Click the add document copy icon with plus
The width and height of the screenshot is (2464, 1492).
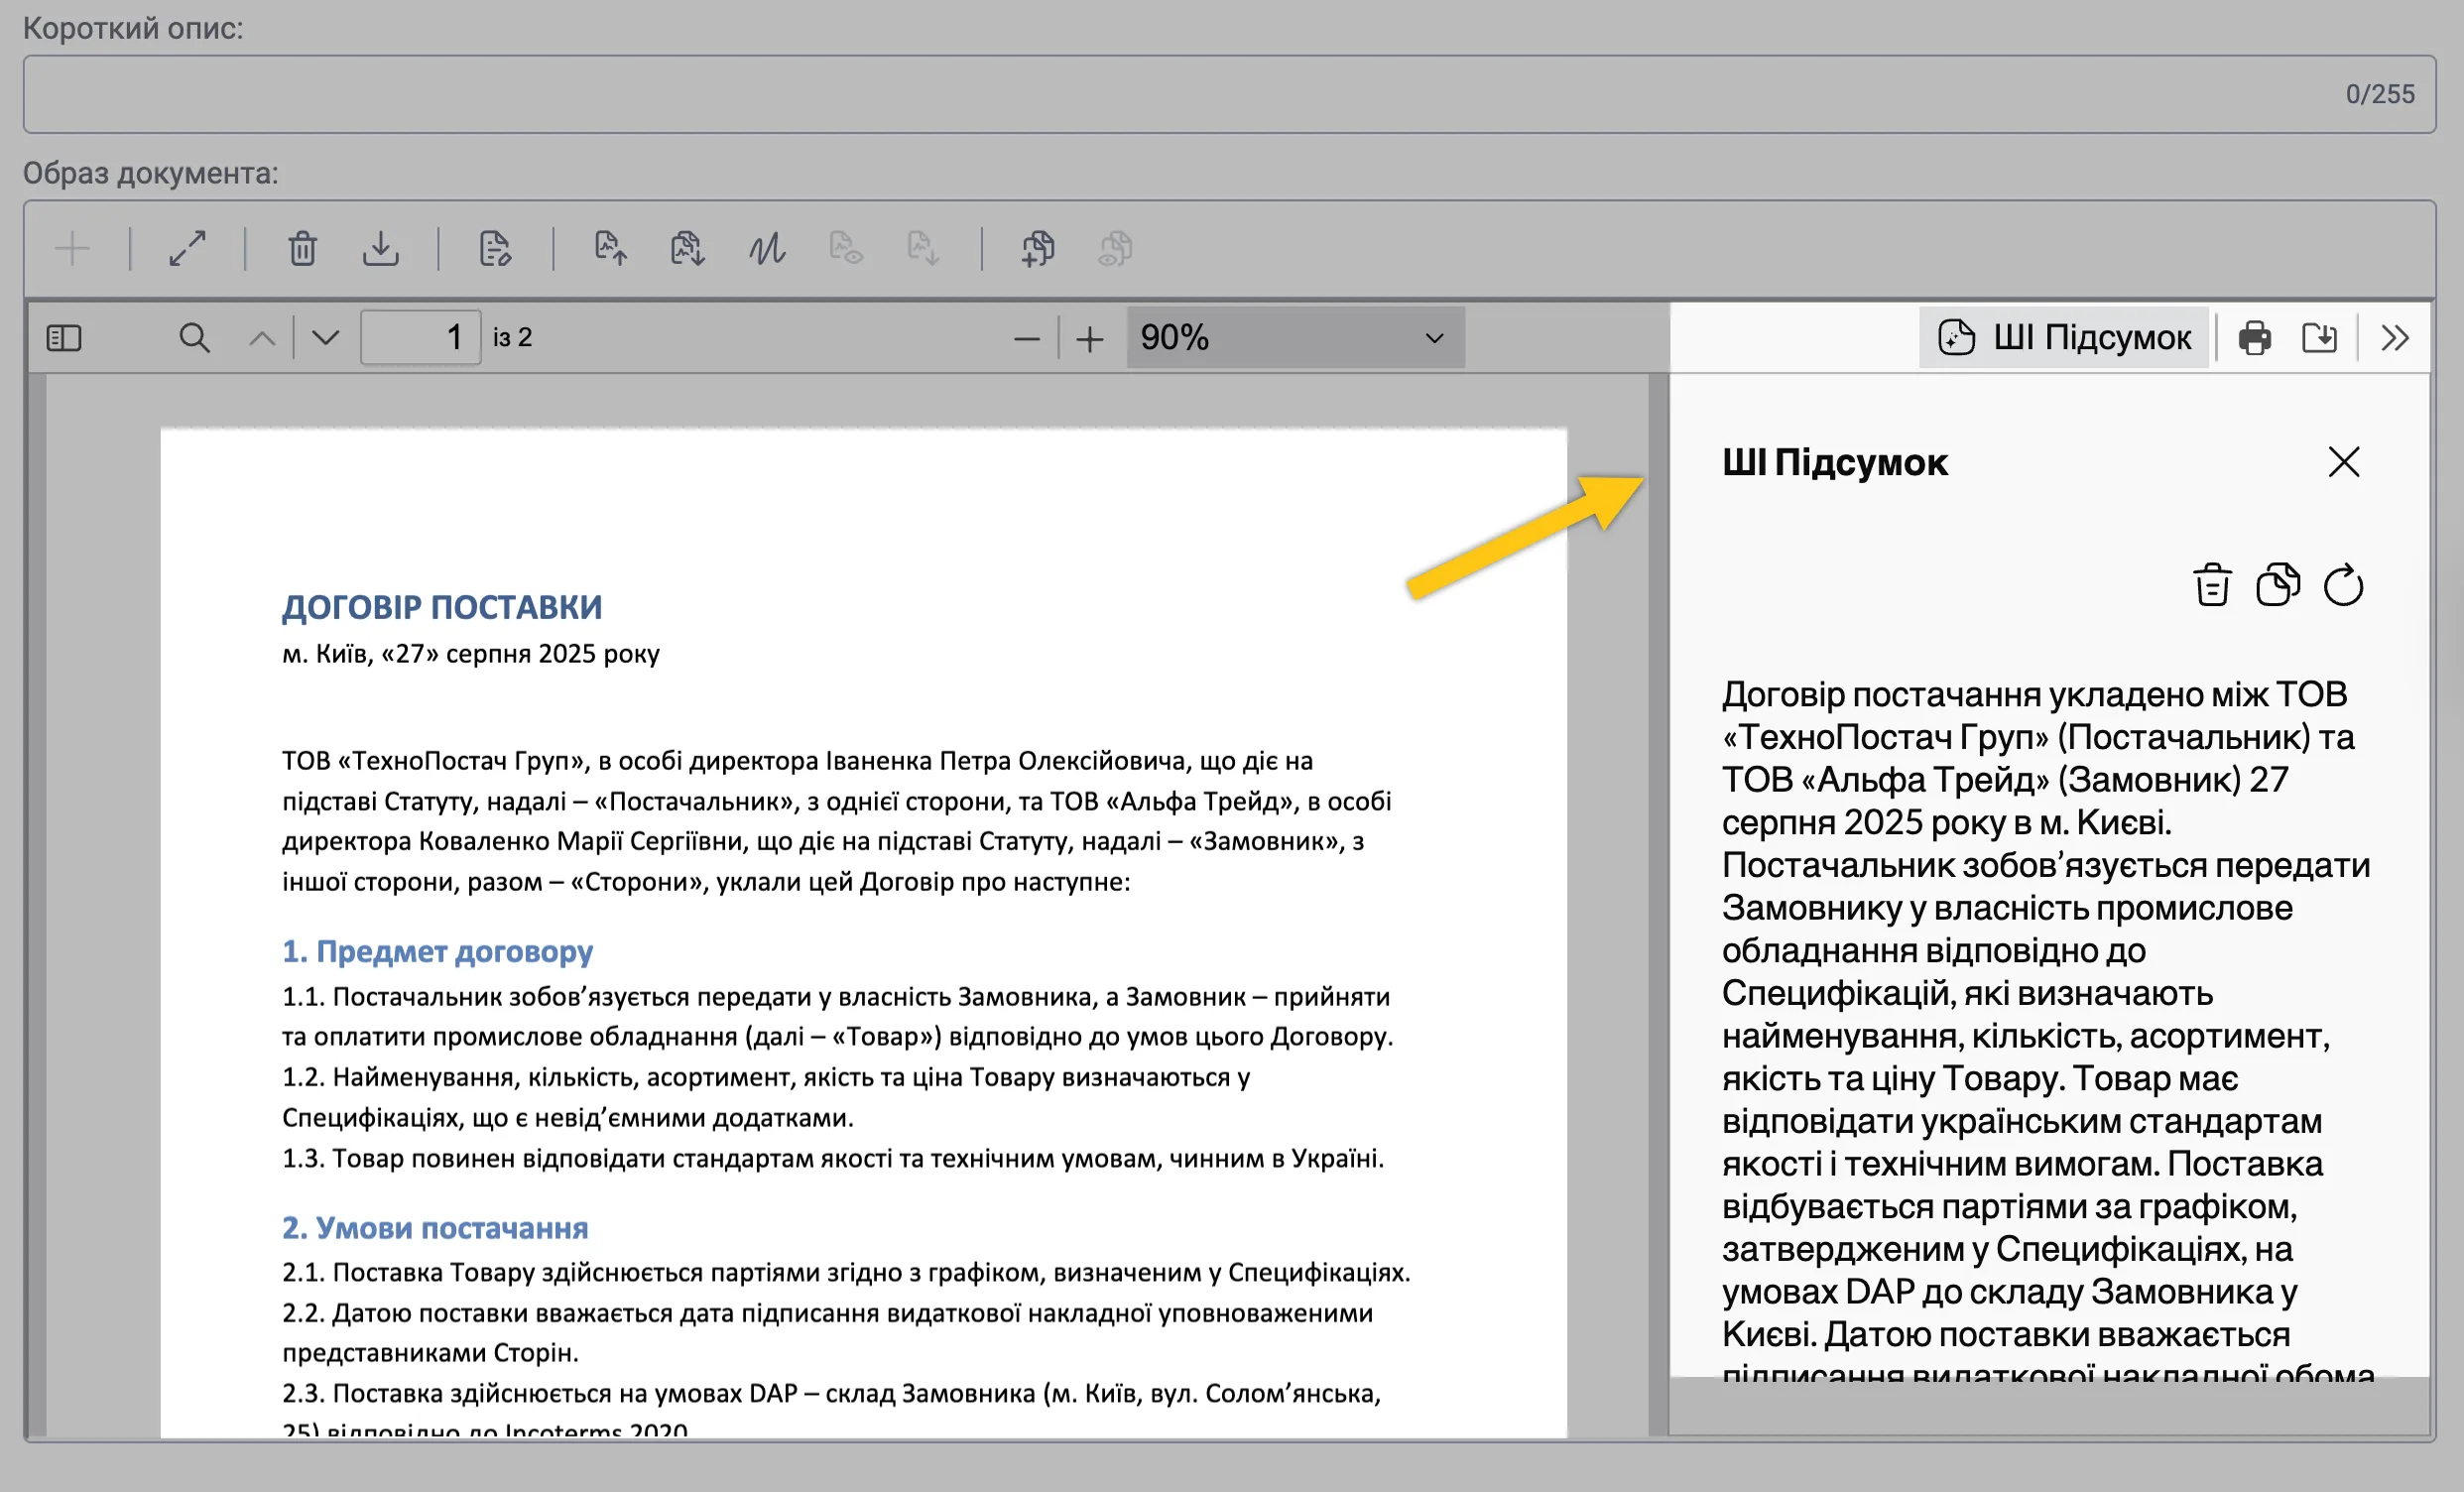point(1038,249)
